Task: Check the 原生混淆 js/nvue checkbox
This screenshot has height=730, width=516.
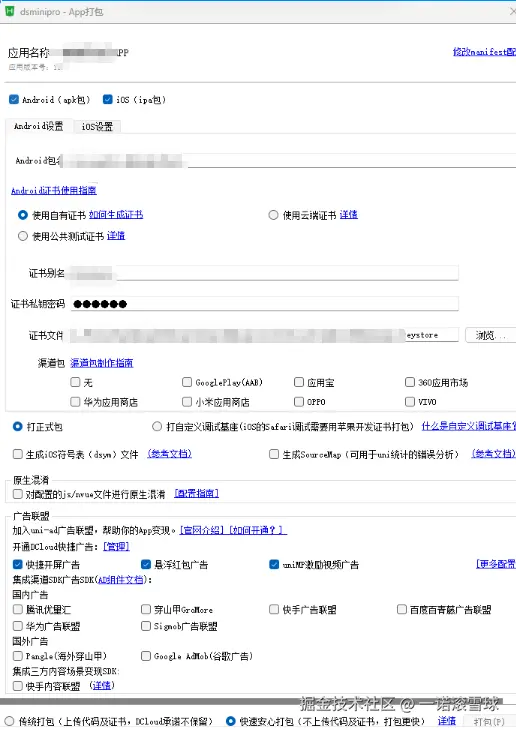Action: point(18,493)
